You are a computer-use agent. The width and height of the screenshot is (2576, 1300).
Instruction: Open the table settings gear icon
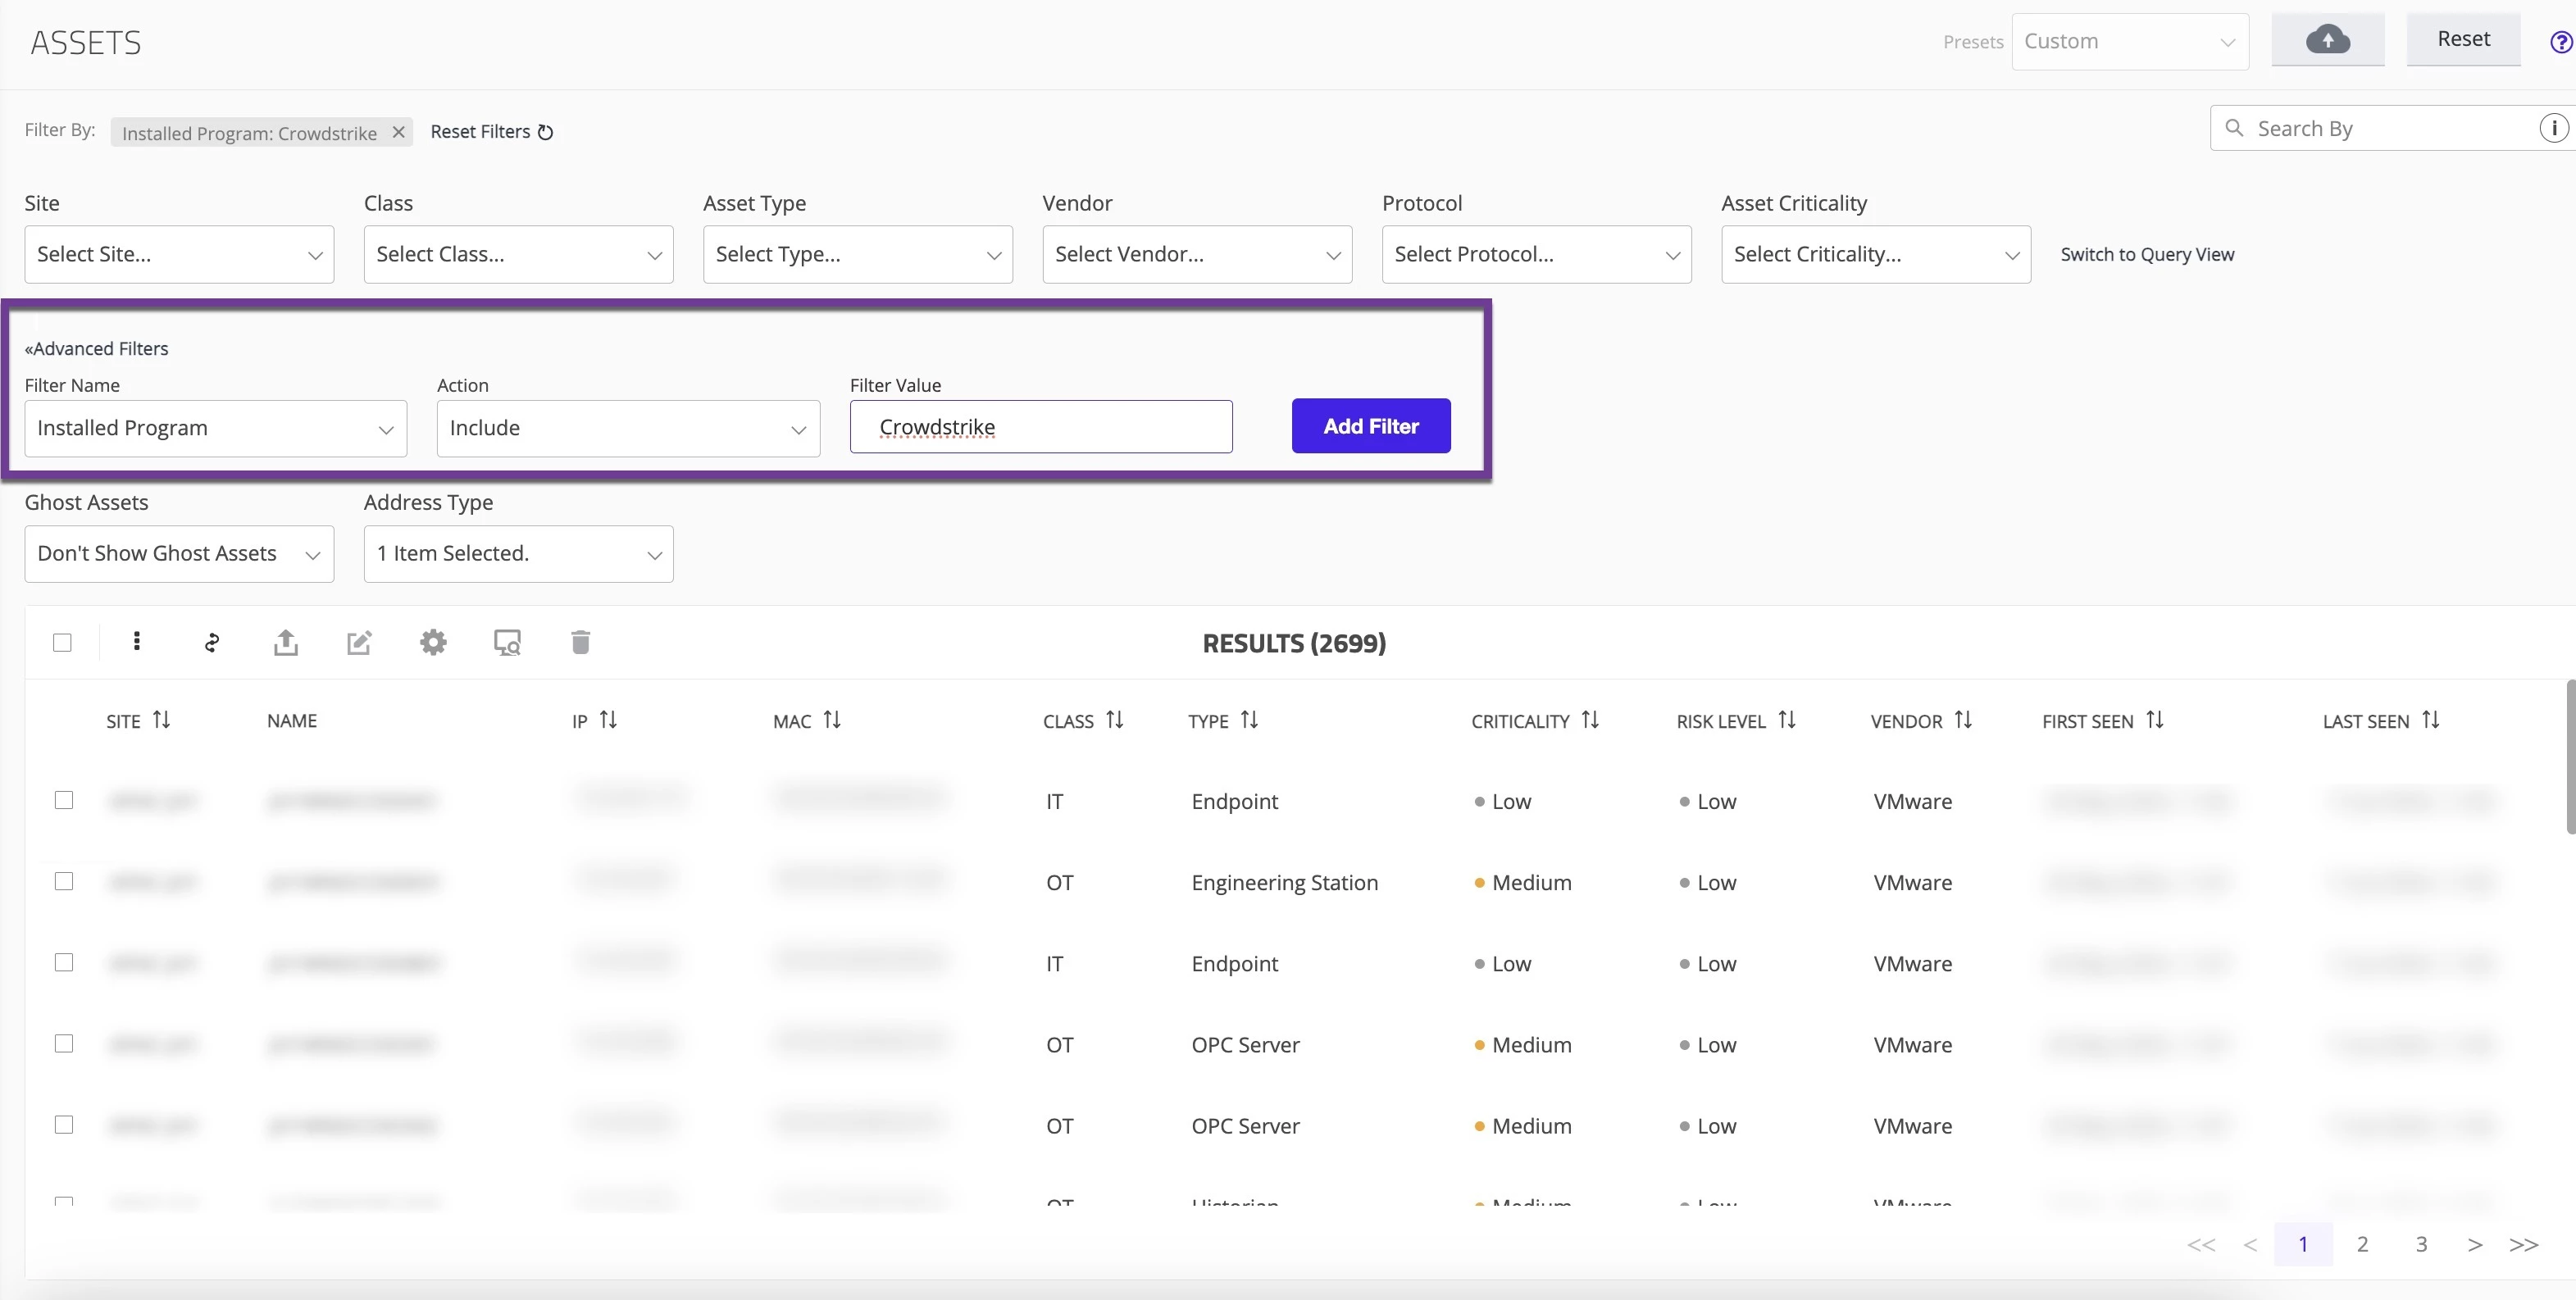433,642
